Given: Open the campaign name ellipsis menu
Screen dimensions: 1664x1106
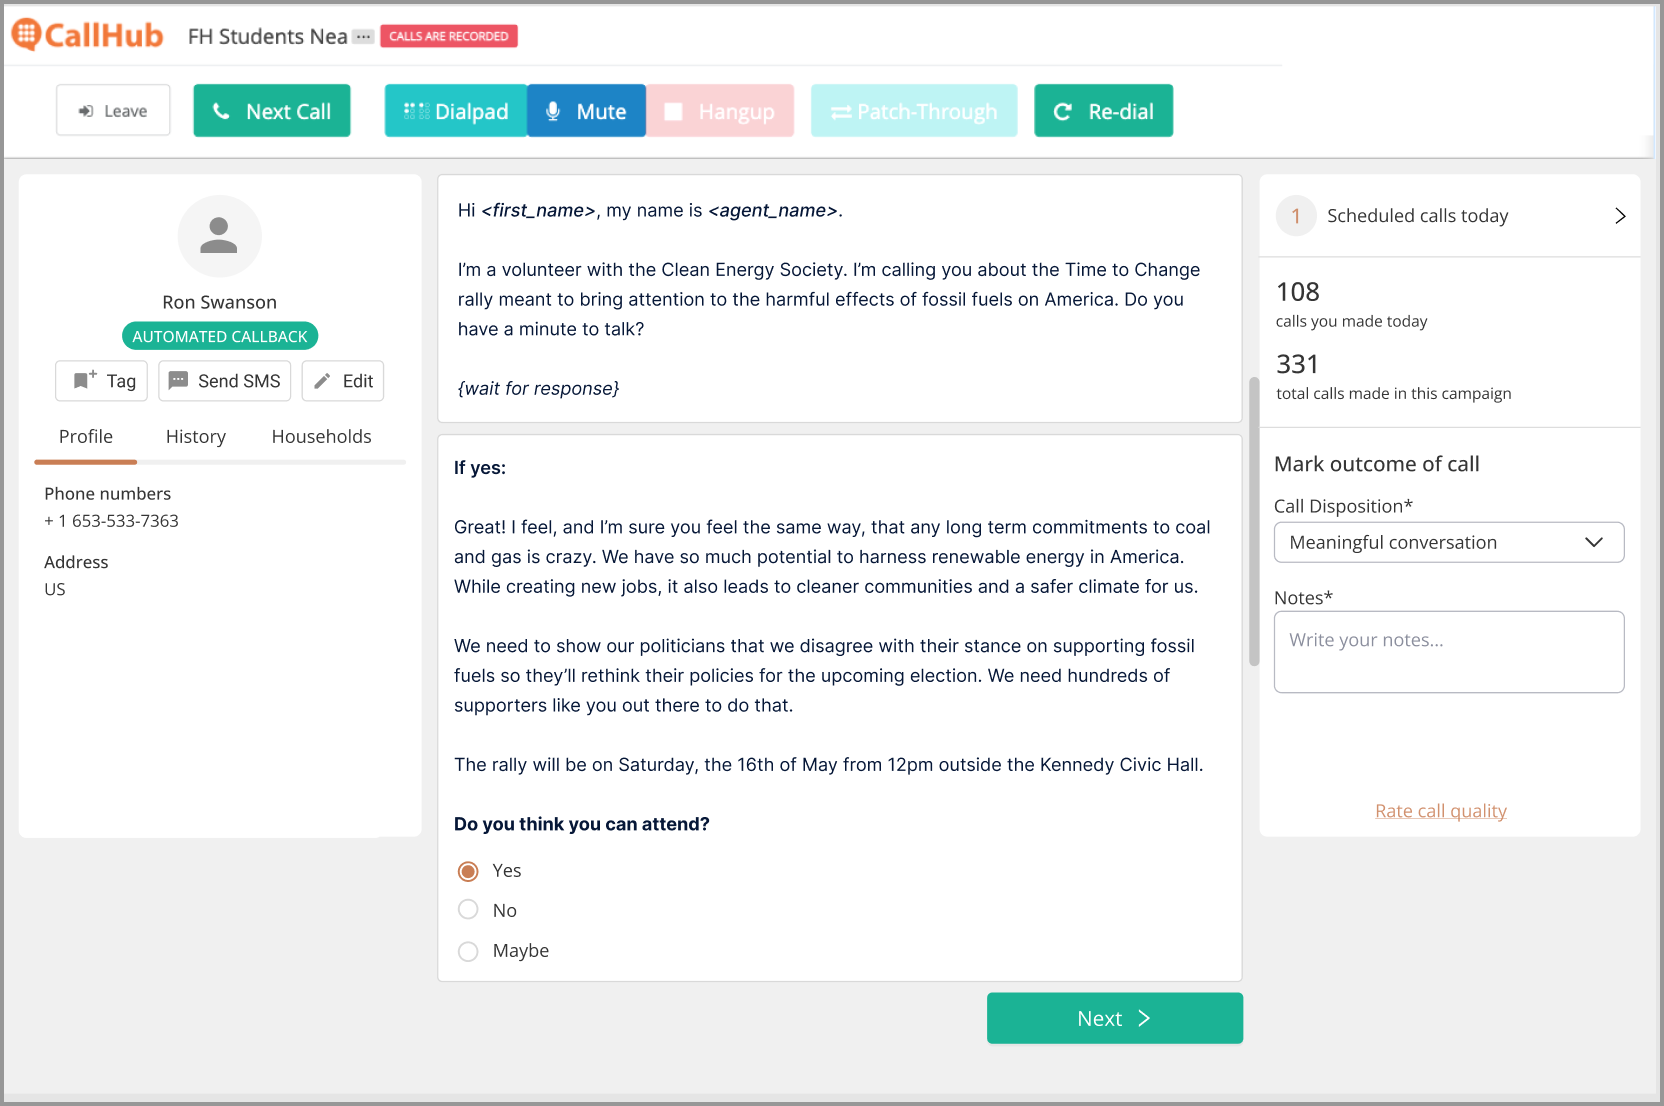Looking at the screenshot, I should (363, 37).
